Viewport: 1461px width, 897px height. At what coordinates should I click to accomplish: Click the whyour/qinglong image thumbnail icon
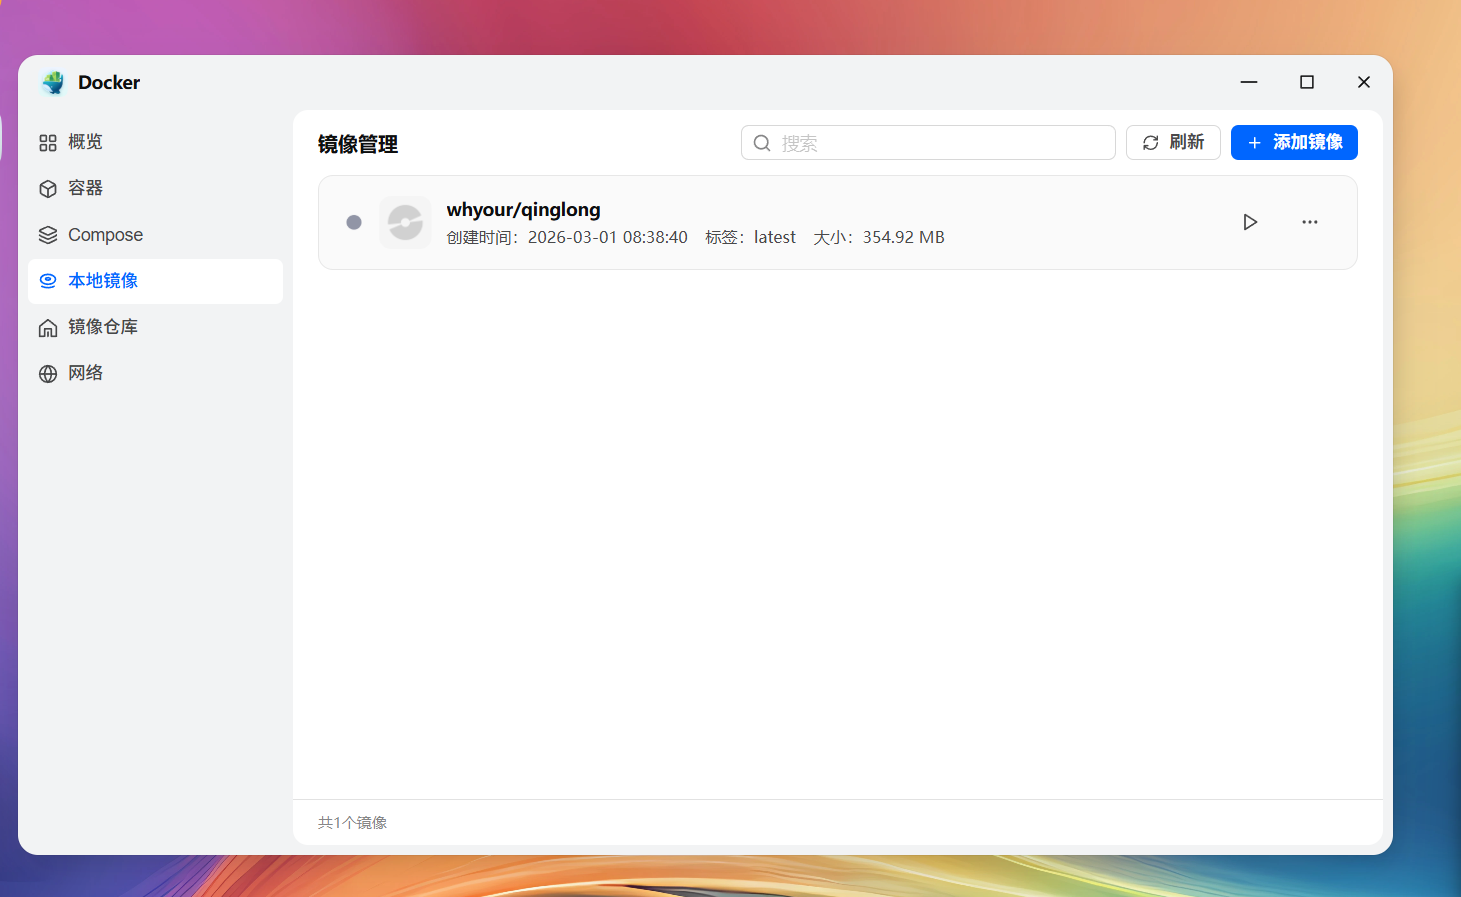[x=405, y=222]
